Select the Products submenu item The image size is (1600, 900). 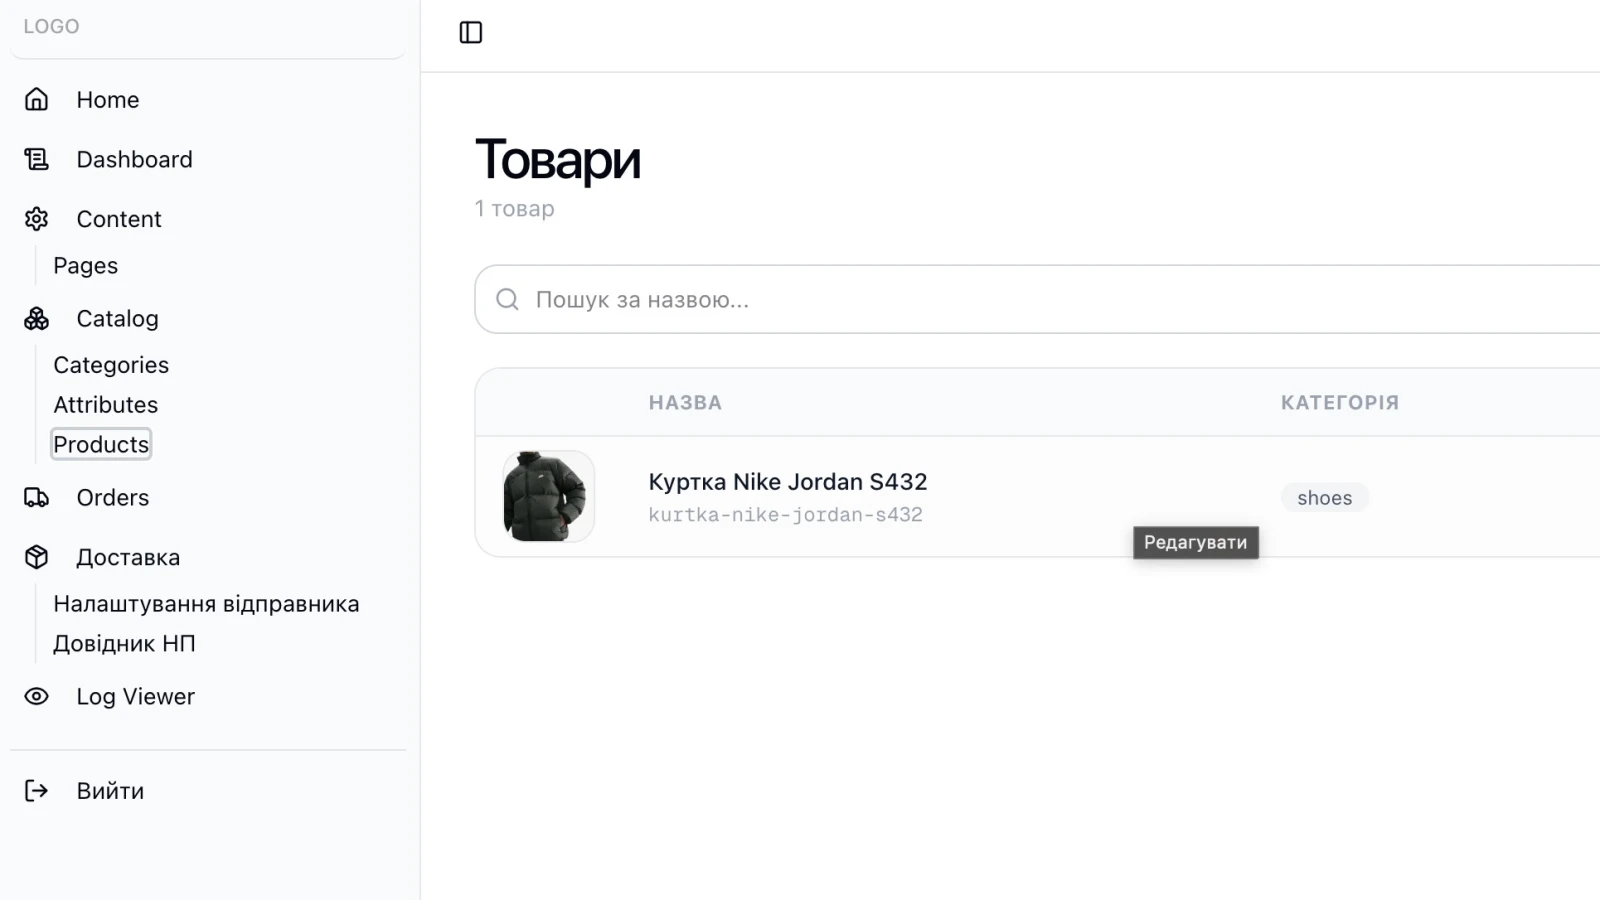[101, 444]
